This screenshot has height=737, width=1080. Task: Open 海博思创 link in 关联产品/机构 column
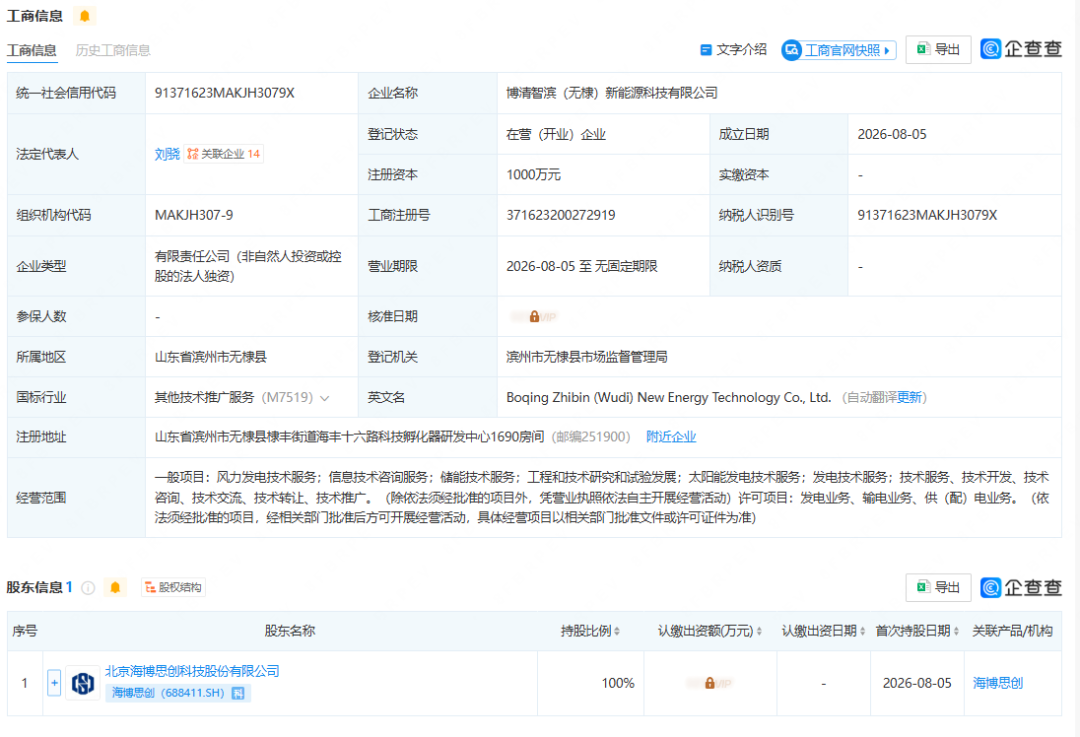(997, 683)
